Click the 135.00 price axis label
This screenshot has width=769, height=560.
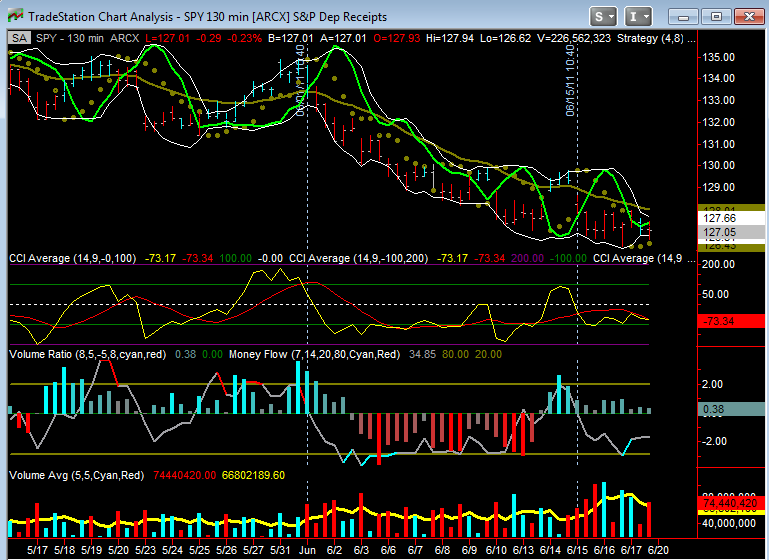tap(718, 57)
